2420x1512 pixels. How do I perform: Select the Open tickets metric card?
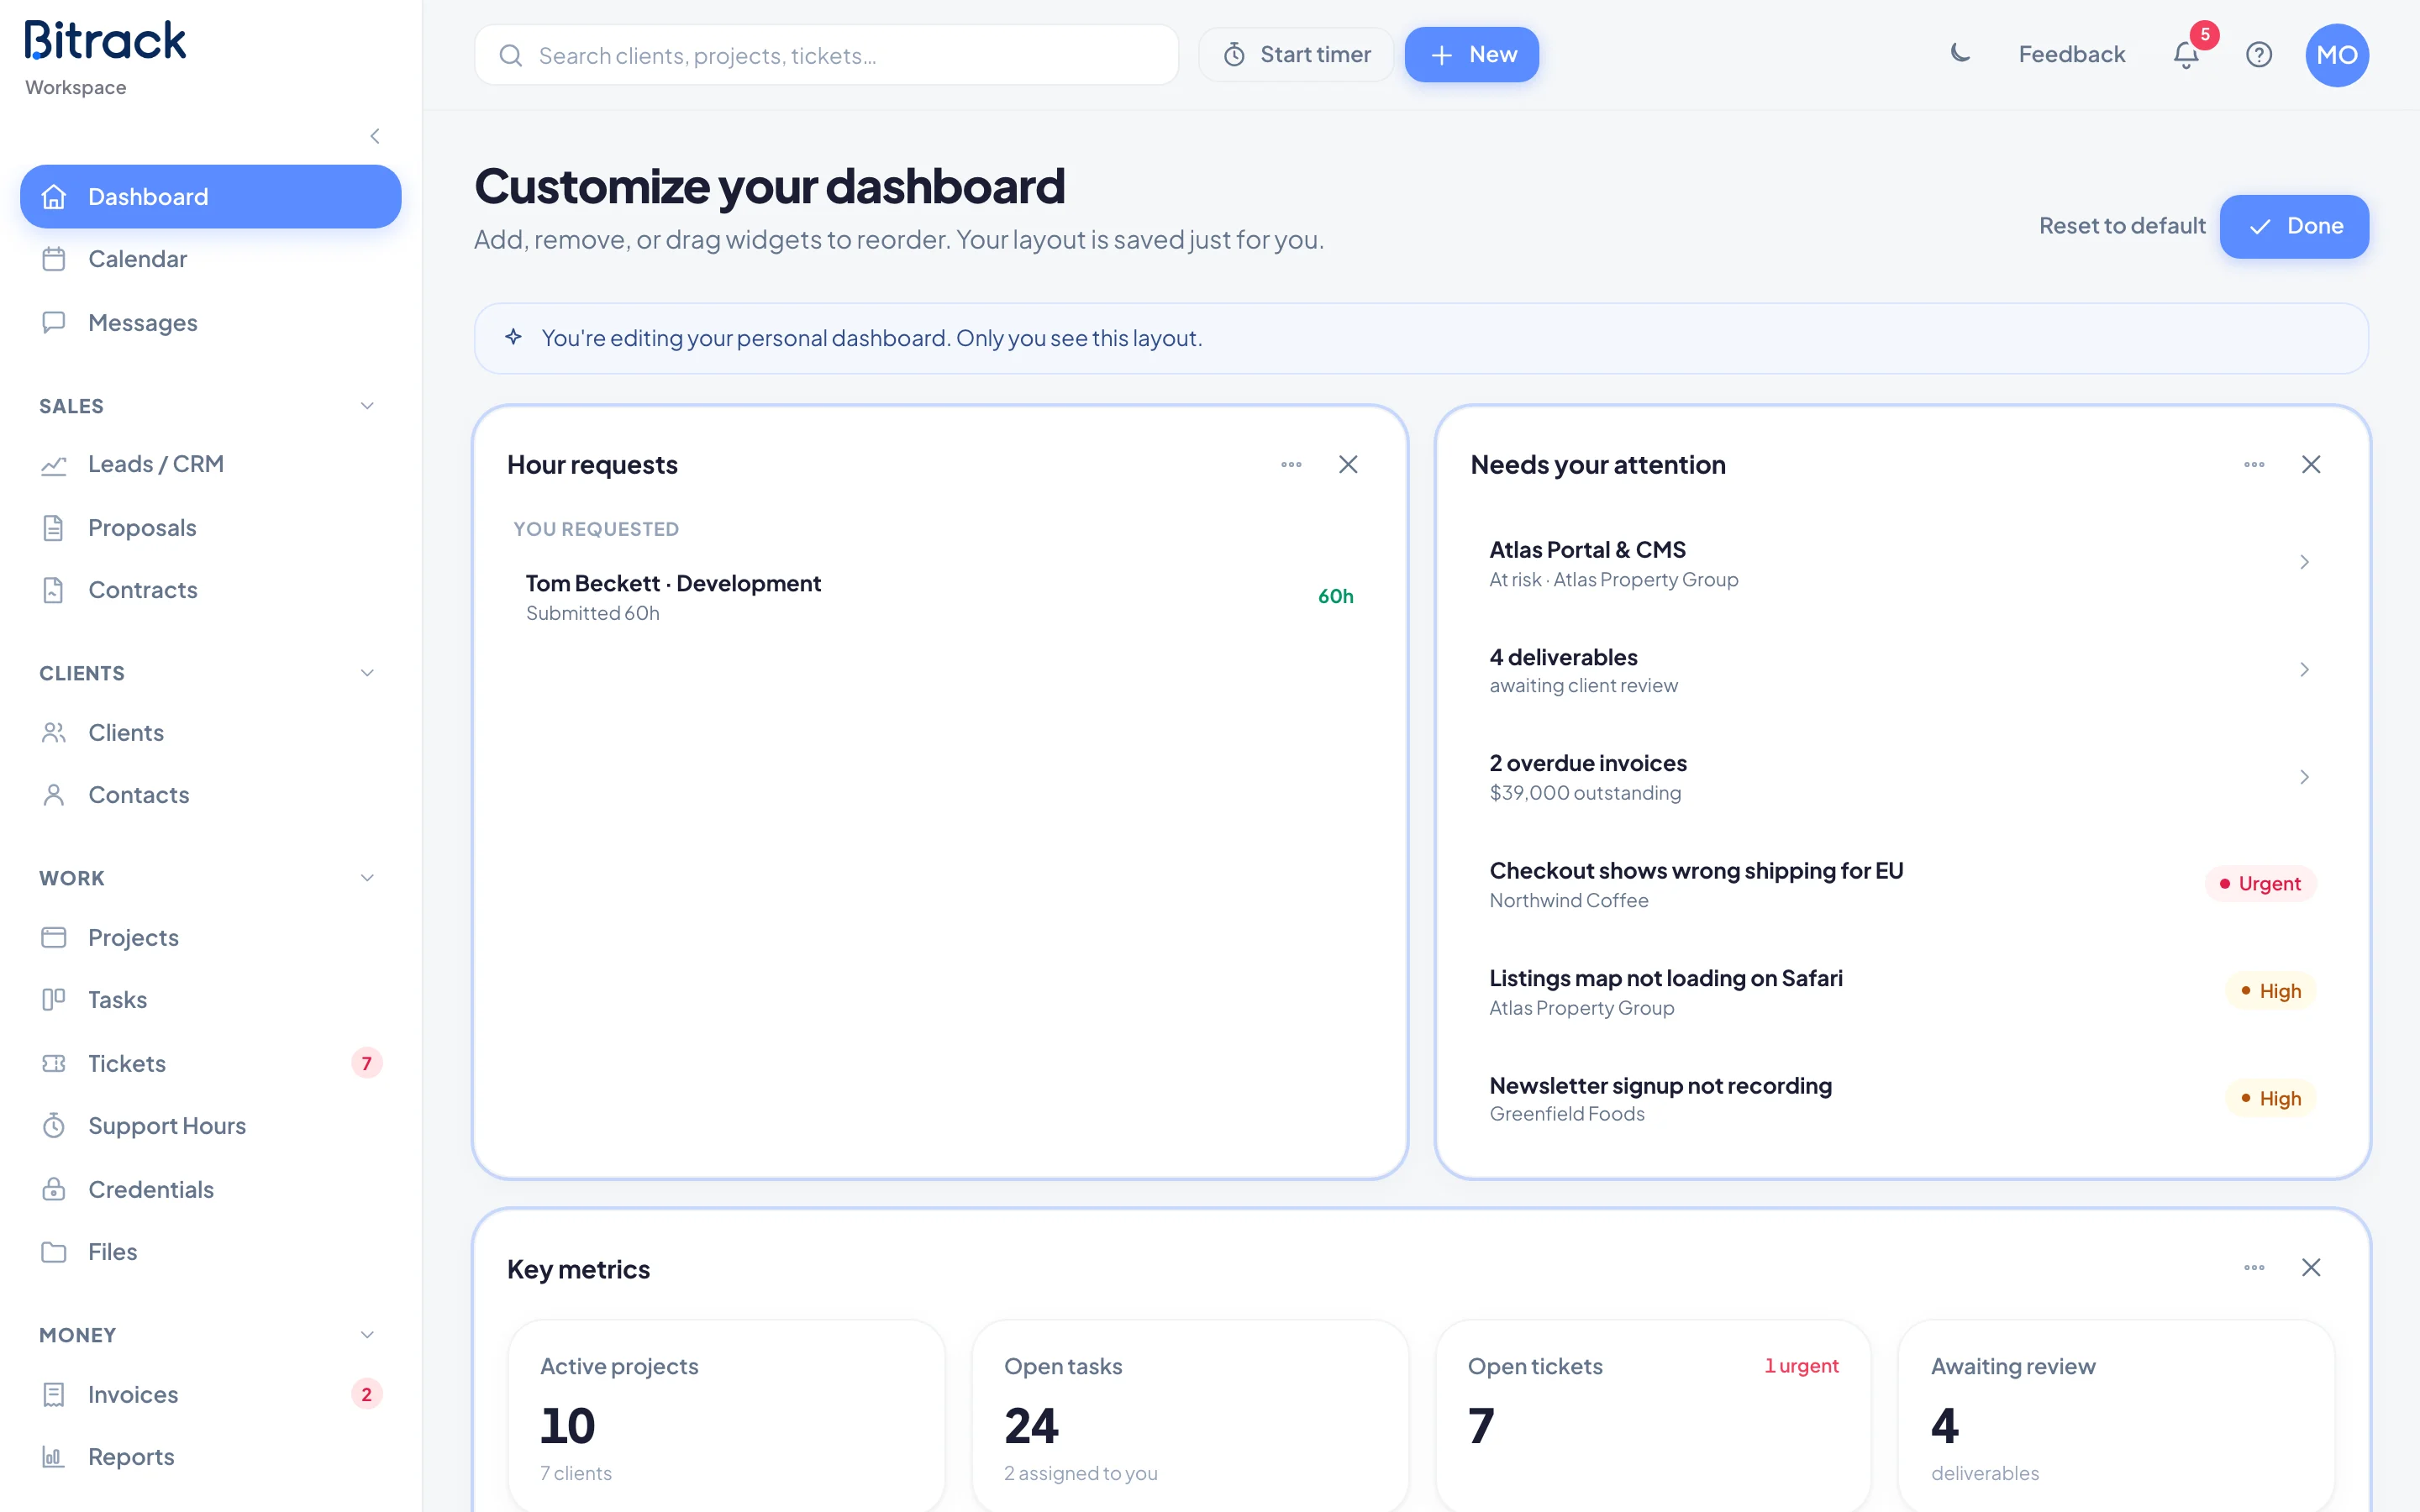click(x=1652, y=1416)
